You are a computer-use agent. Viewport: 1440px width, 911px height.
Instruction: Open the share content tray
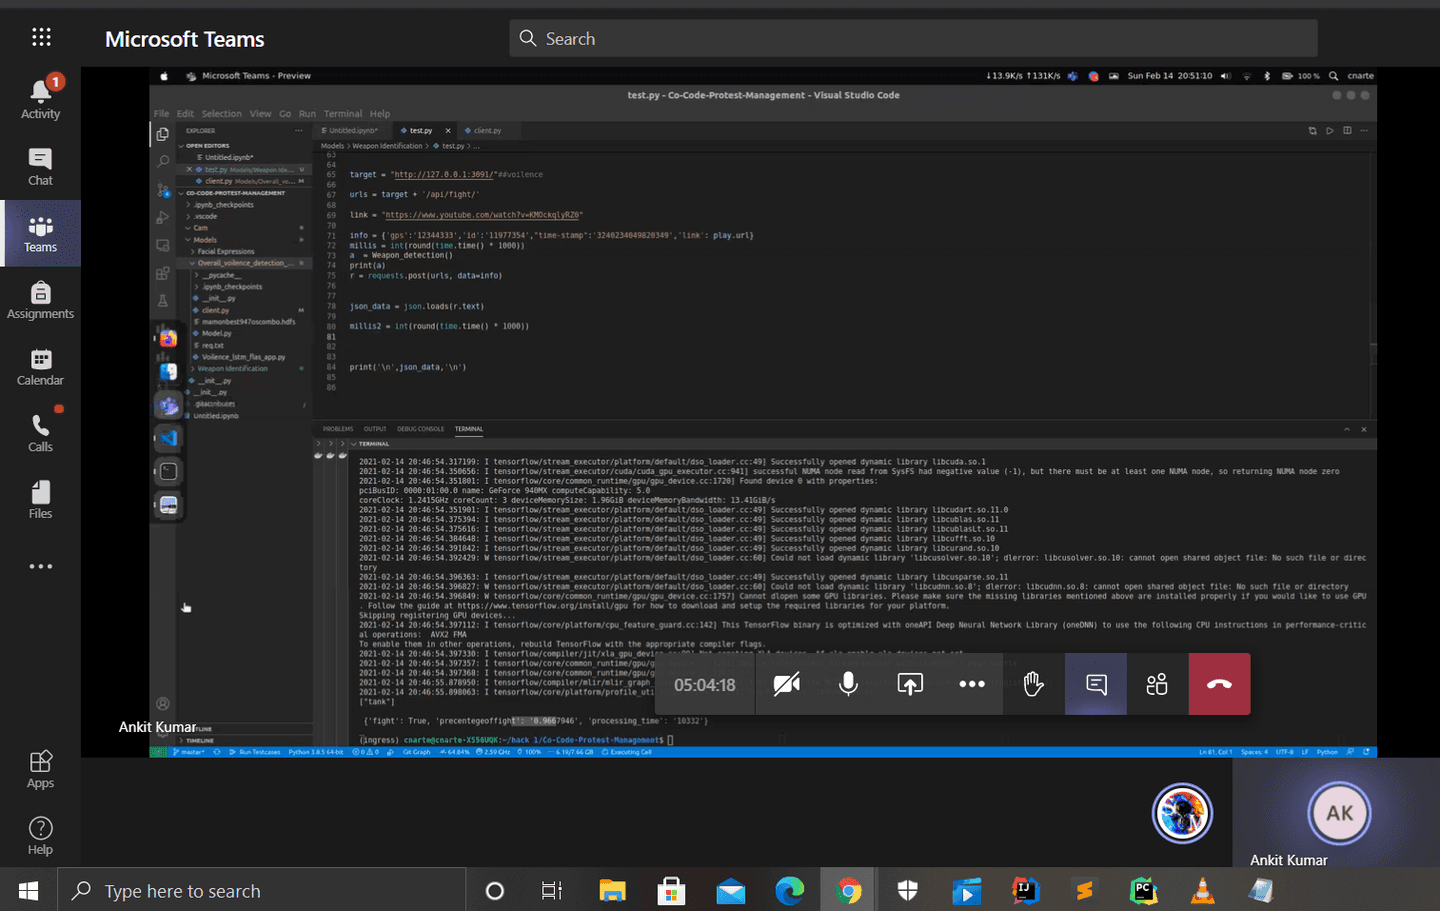tap(910, 684)
